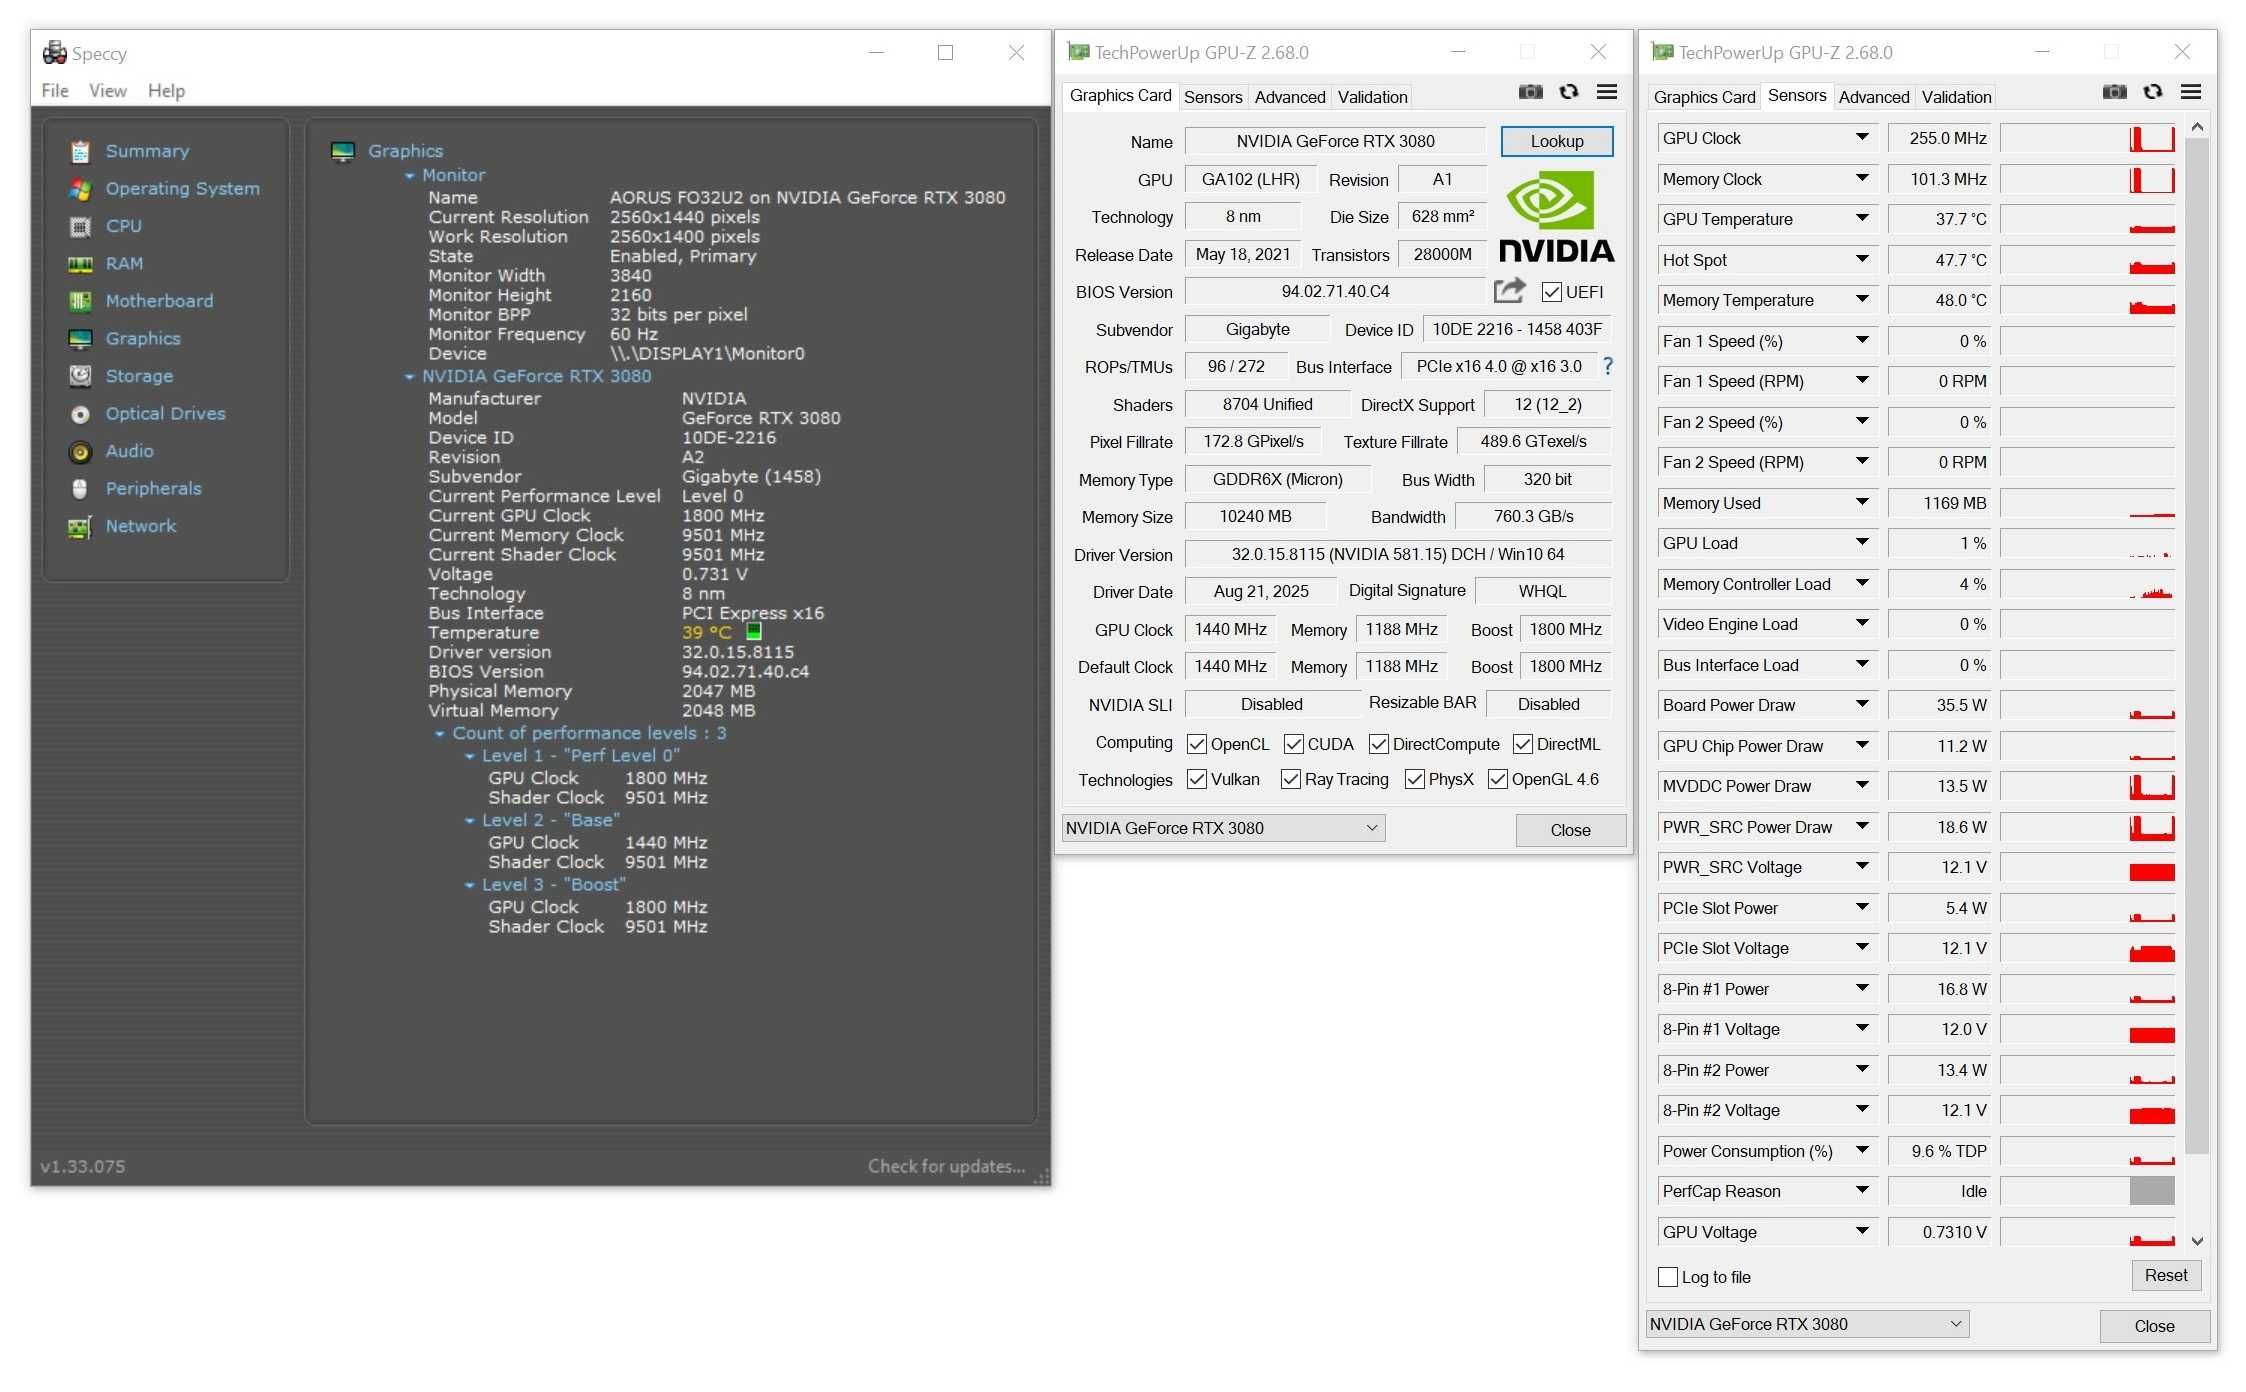
Task: Open the RAM section icon
Action: pyautogui.click(x=80, y=264)
